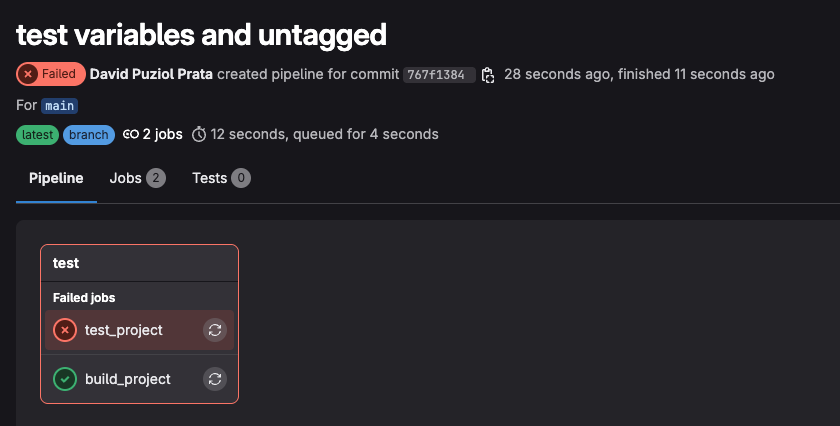Screen dimensions: 840x426
Task: Select the Pipeline tab
Action: 56,178
